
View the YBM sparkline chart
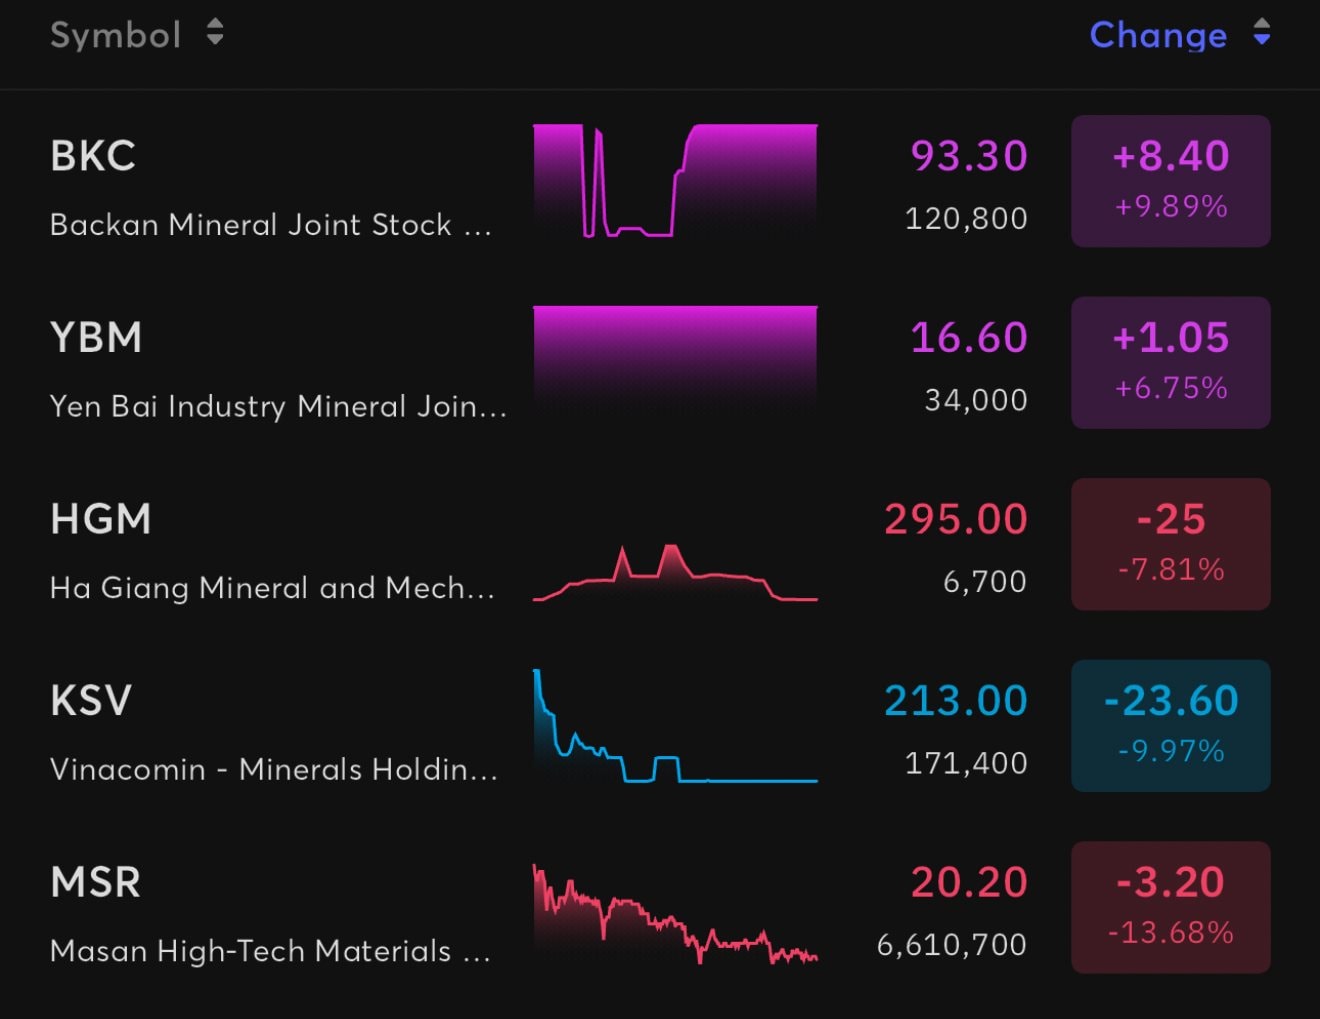click(x=675, y=362)
